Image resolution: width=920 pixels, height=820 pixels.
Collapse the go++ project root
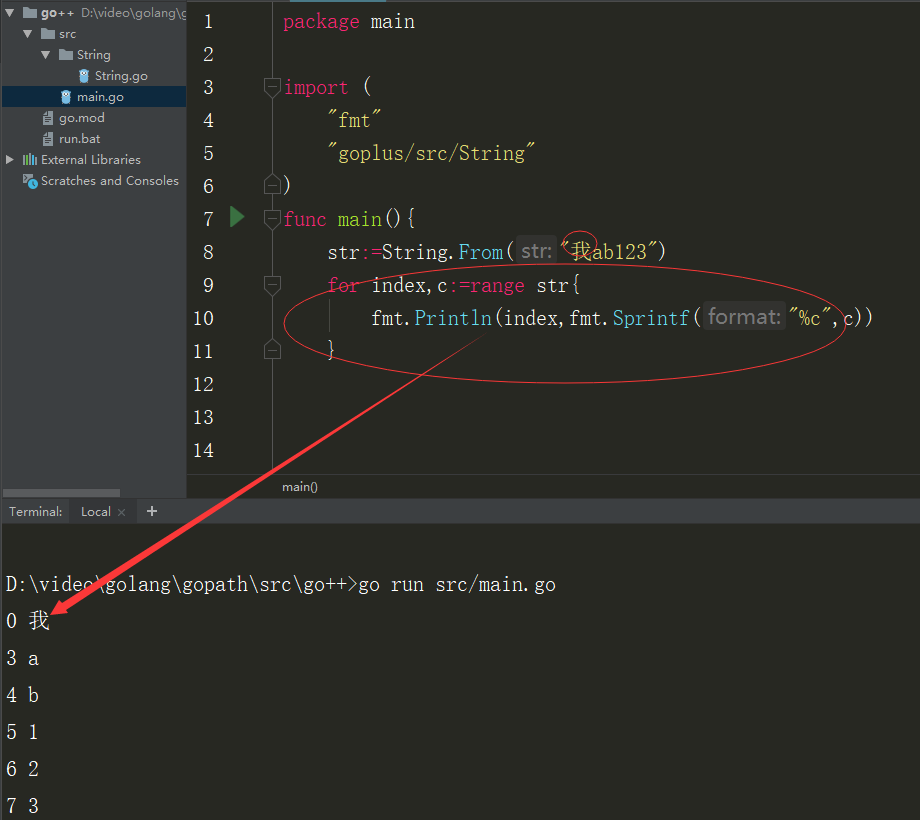point(10,13)
